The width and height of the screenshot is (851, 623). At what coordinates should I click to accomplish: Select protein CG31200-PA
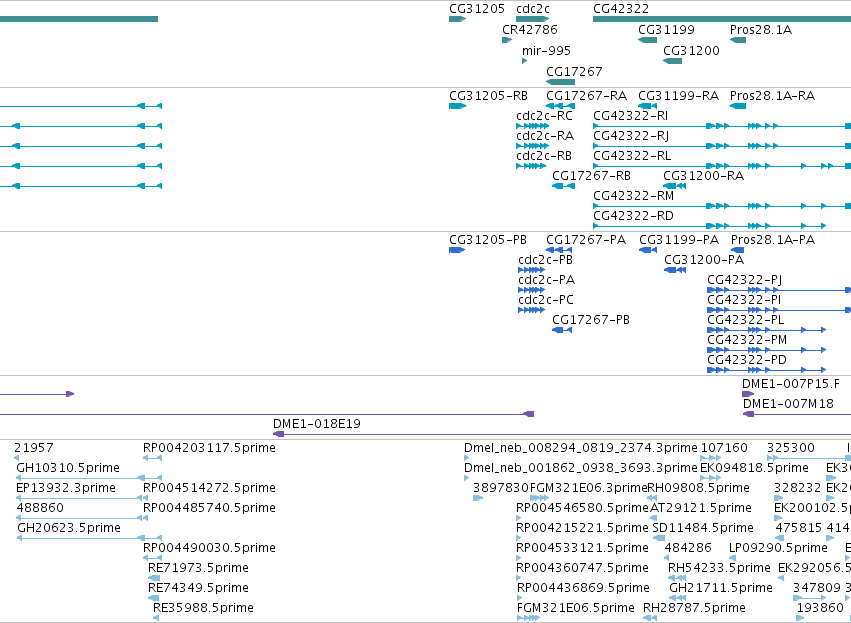click(675, 270)
